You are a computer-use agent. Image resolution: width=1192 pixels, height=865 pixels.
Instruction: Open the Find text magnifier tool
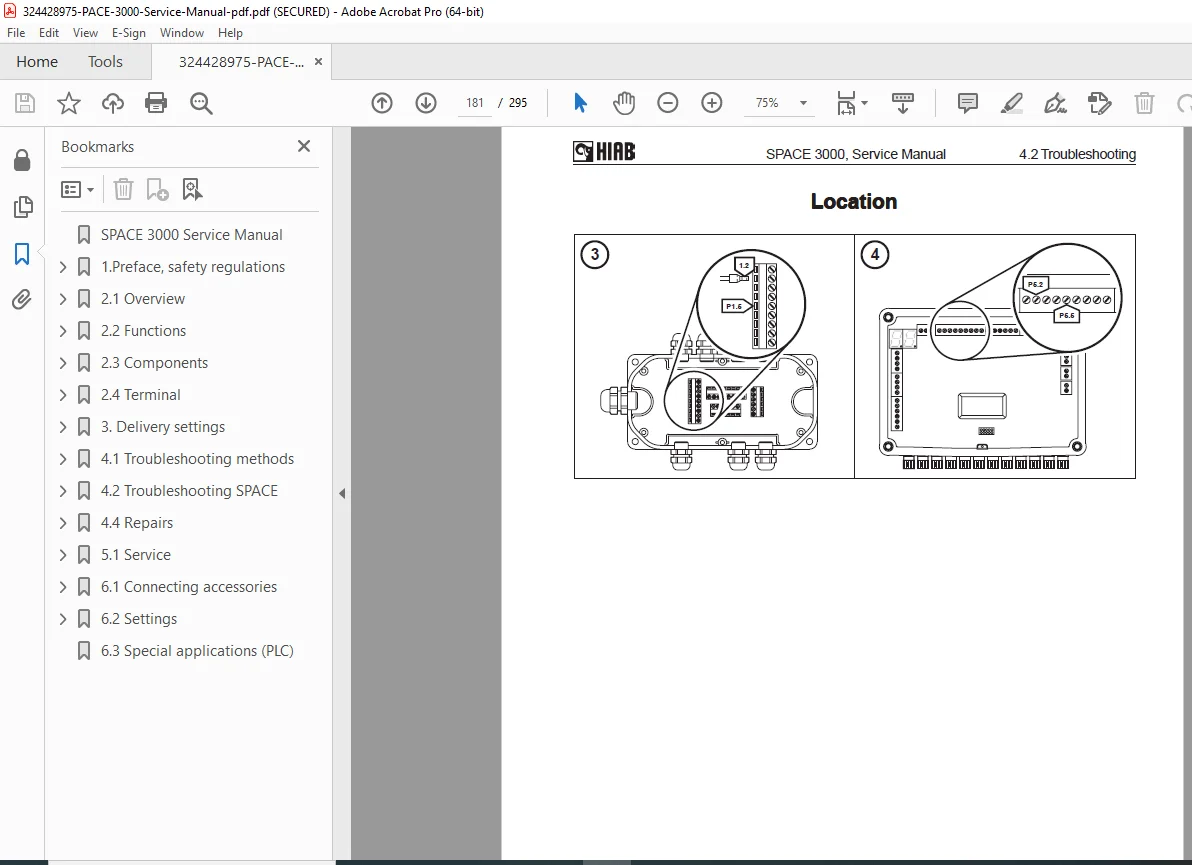click(201, 103)
